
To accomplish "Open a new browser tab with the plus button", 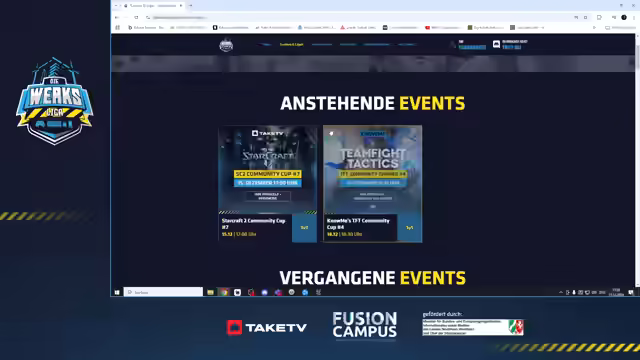I will pyautogui.click(x=190, y=6).
